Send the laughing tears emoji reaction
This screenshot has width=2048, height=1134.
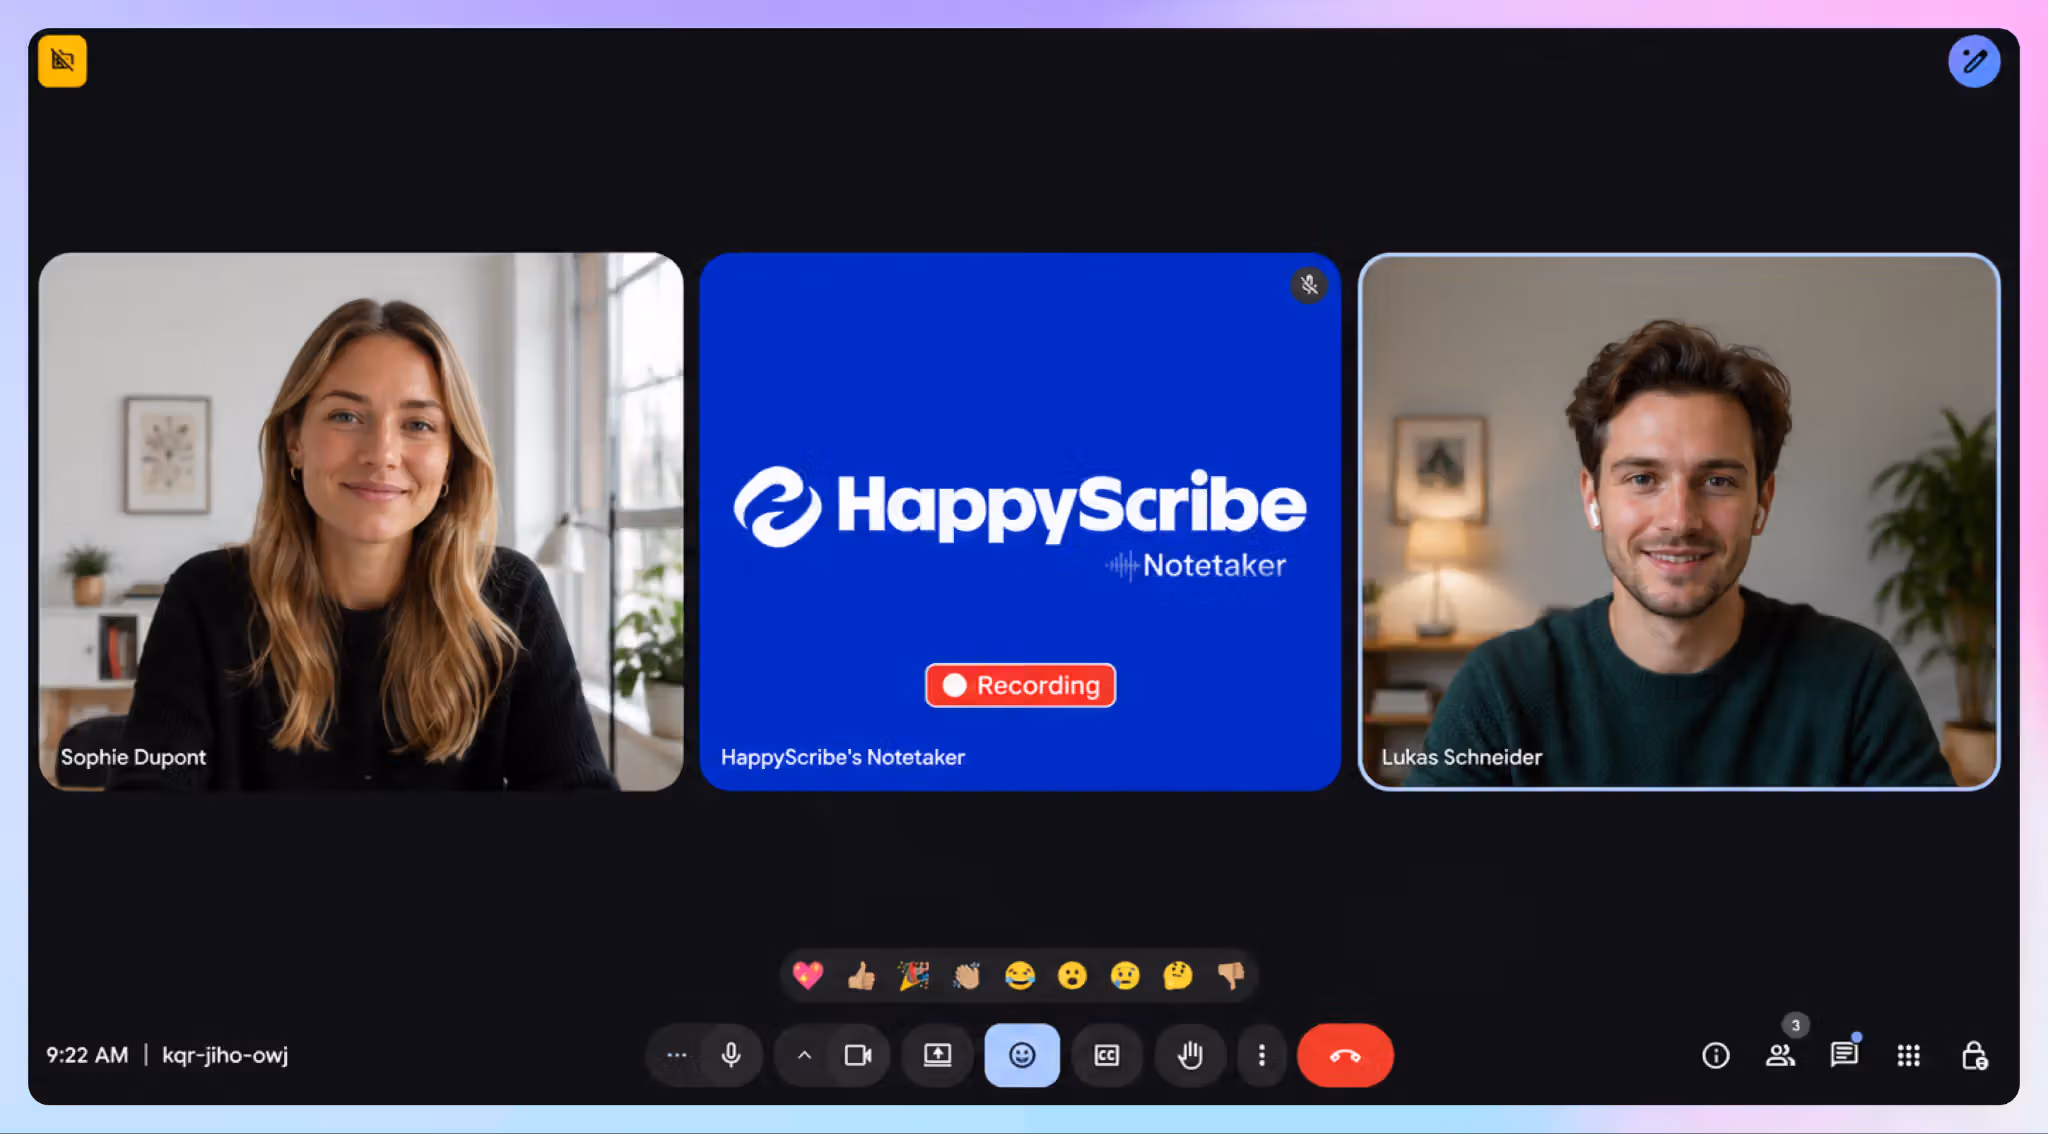[1020, 975]
